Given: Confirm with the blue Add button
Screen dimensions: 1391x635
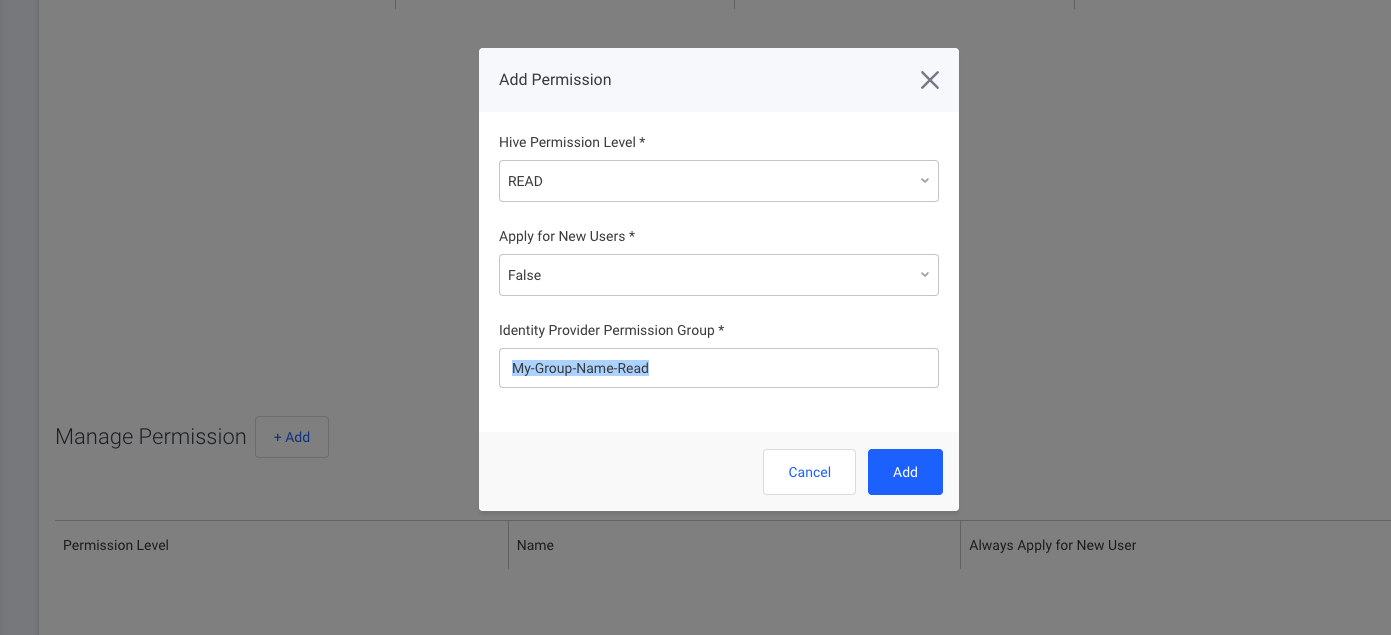Looking at the screenshot, I should [x=905, y=472].
